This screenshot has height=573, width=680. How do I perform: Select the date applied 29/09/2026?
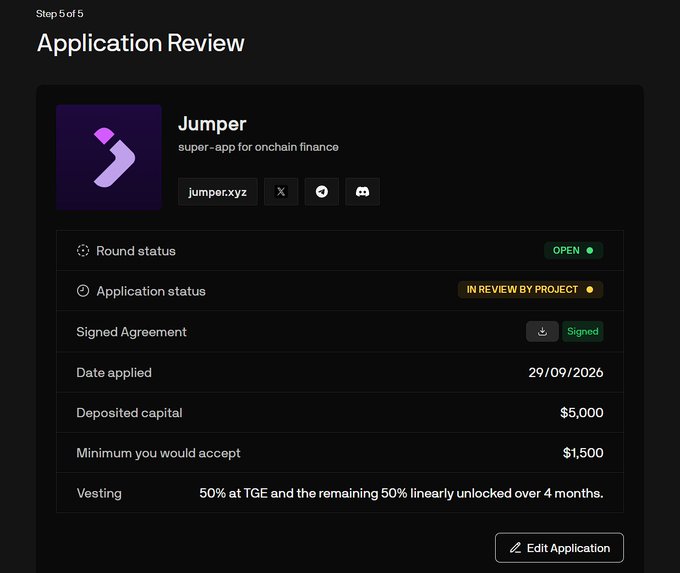566,373
